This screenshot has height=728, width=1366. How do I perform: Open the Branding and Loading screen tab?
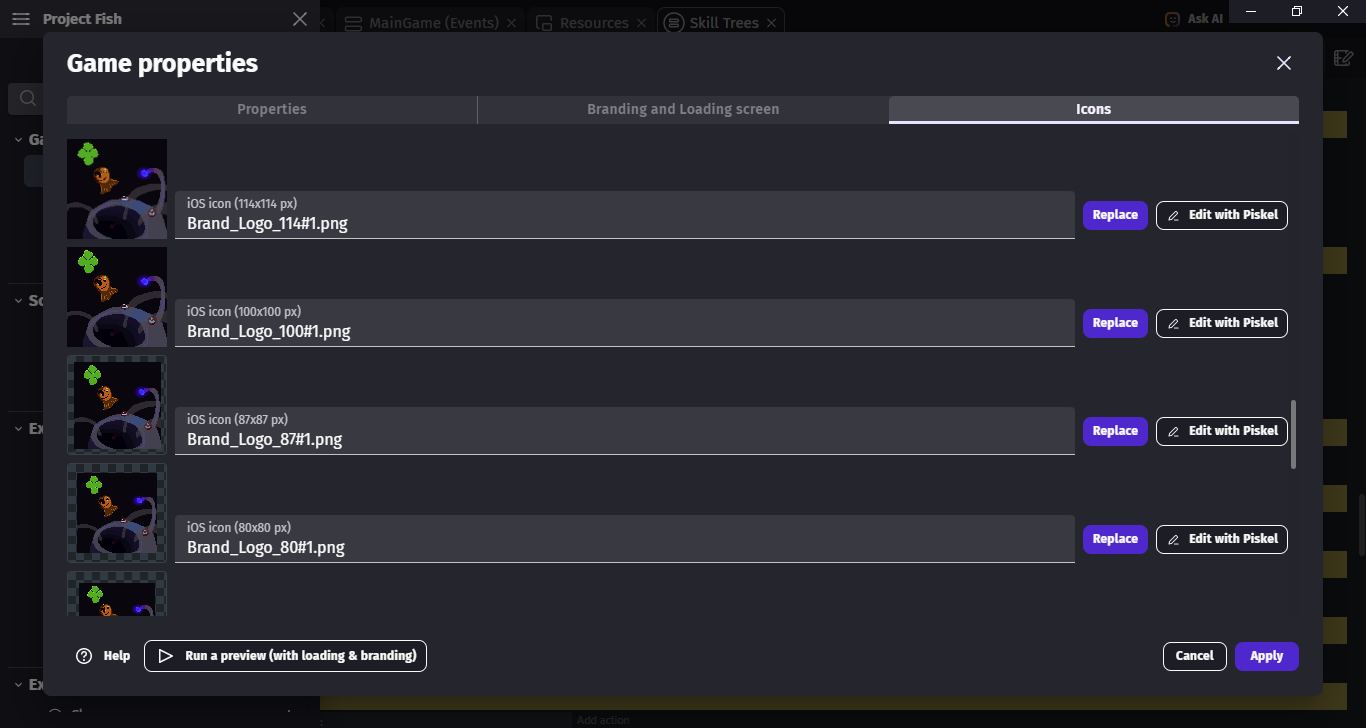[x=683, y=109]
